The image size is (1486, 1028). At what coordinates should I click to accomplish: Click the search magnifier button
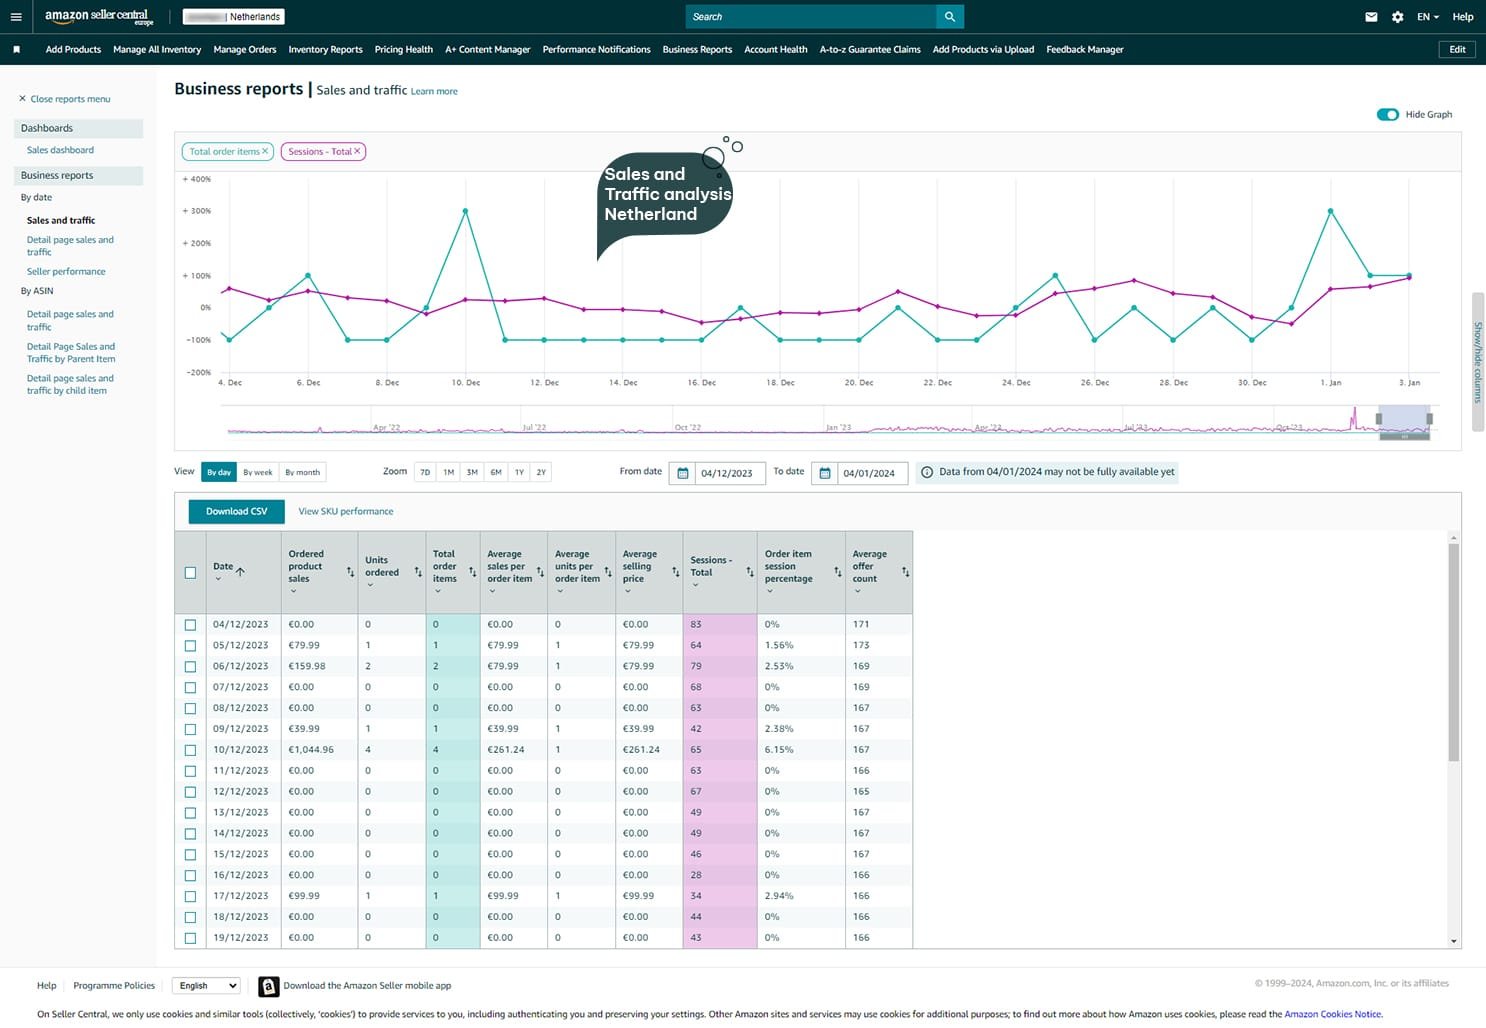tap(949, 17)
